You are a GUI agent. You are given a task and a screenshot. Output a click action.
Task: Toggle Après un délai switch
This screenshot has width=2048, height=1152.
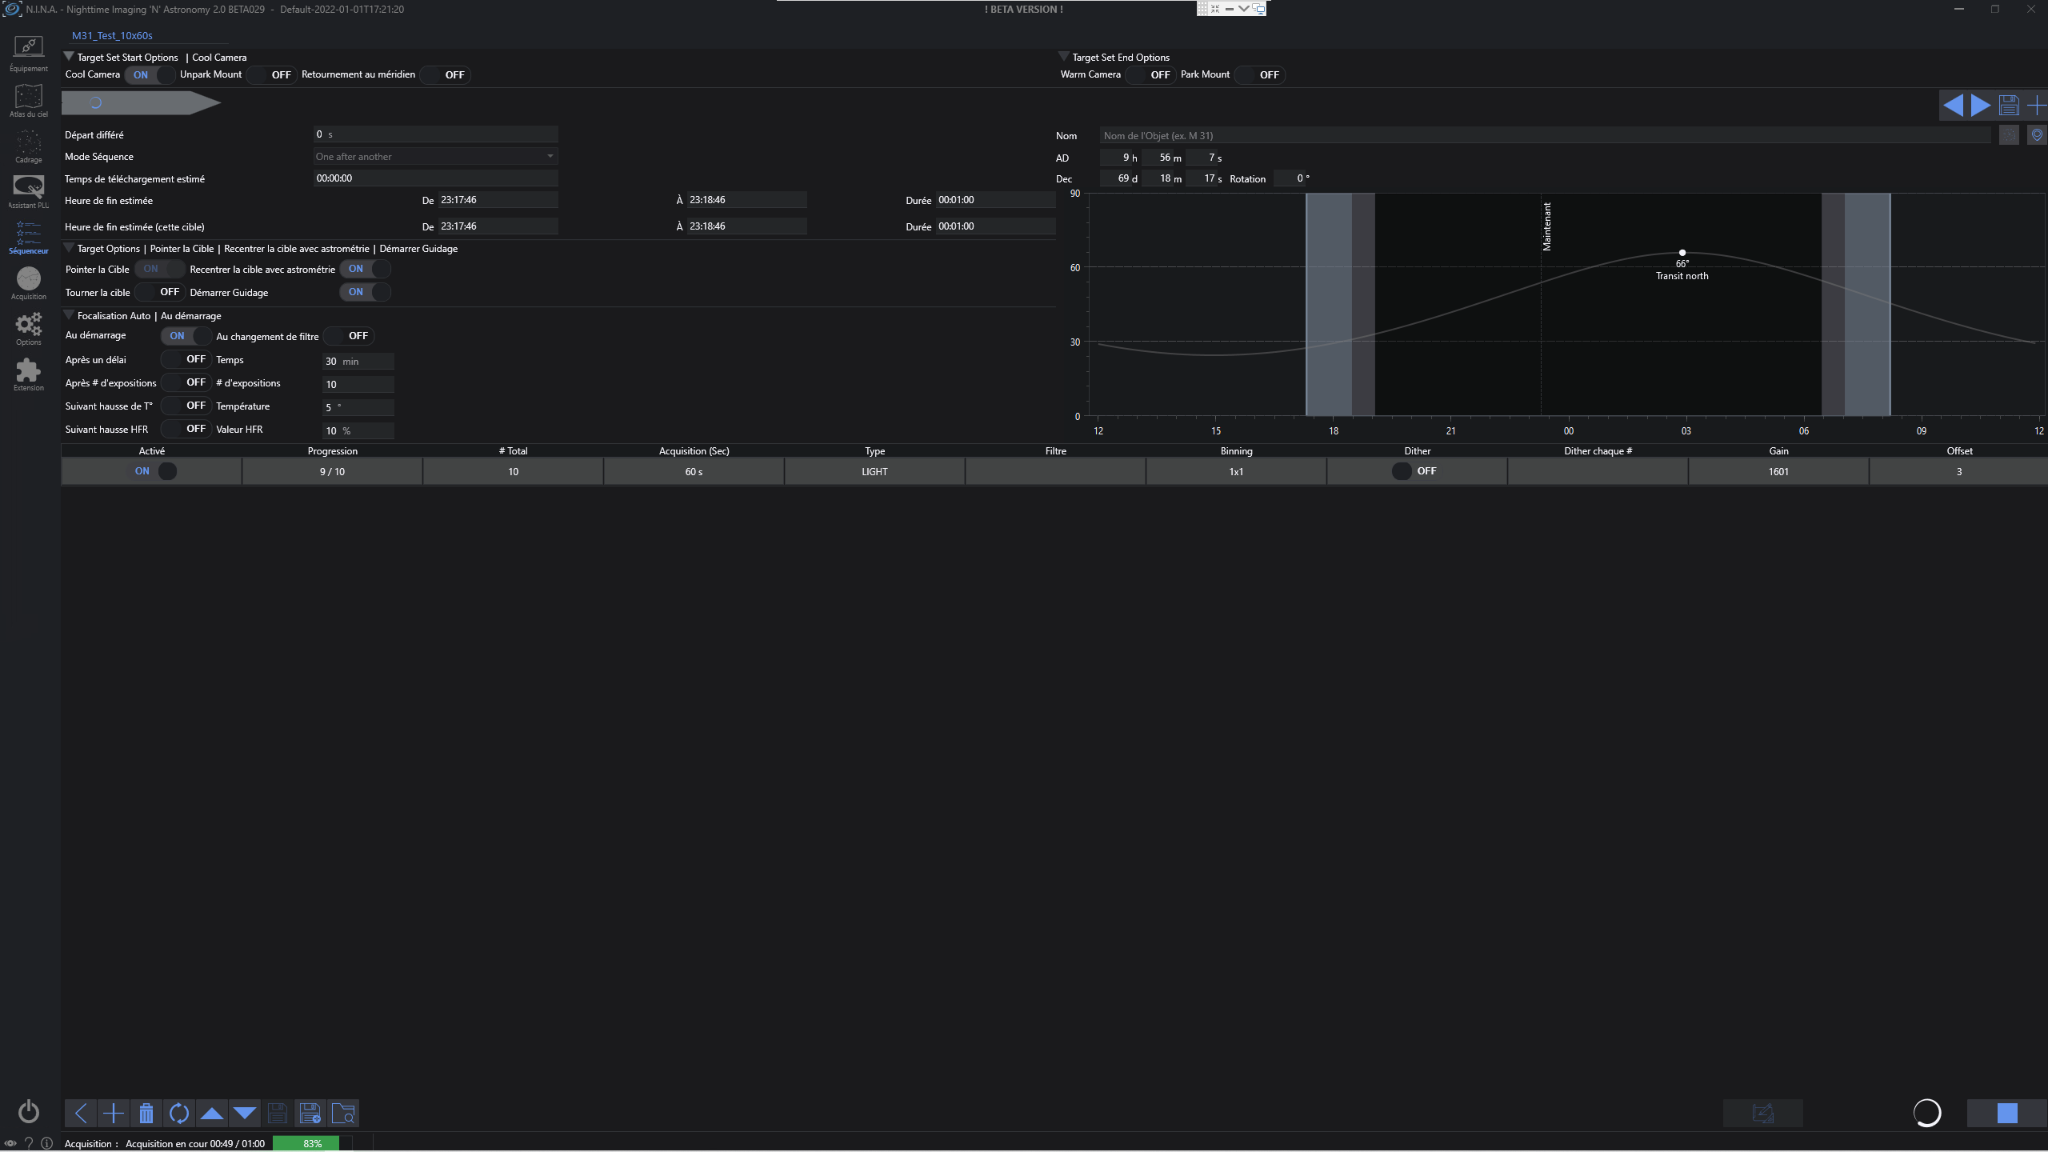coord(186,359)
